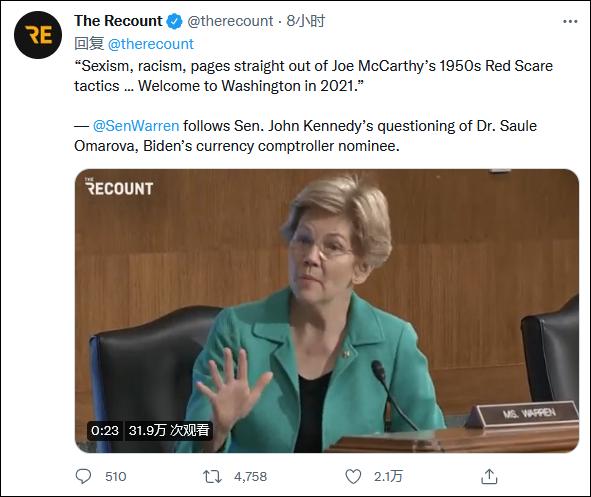Click the retweet arrows icon
591x497 pixels.
click(212, 477)
